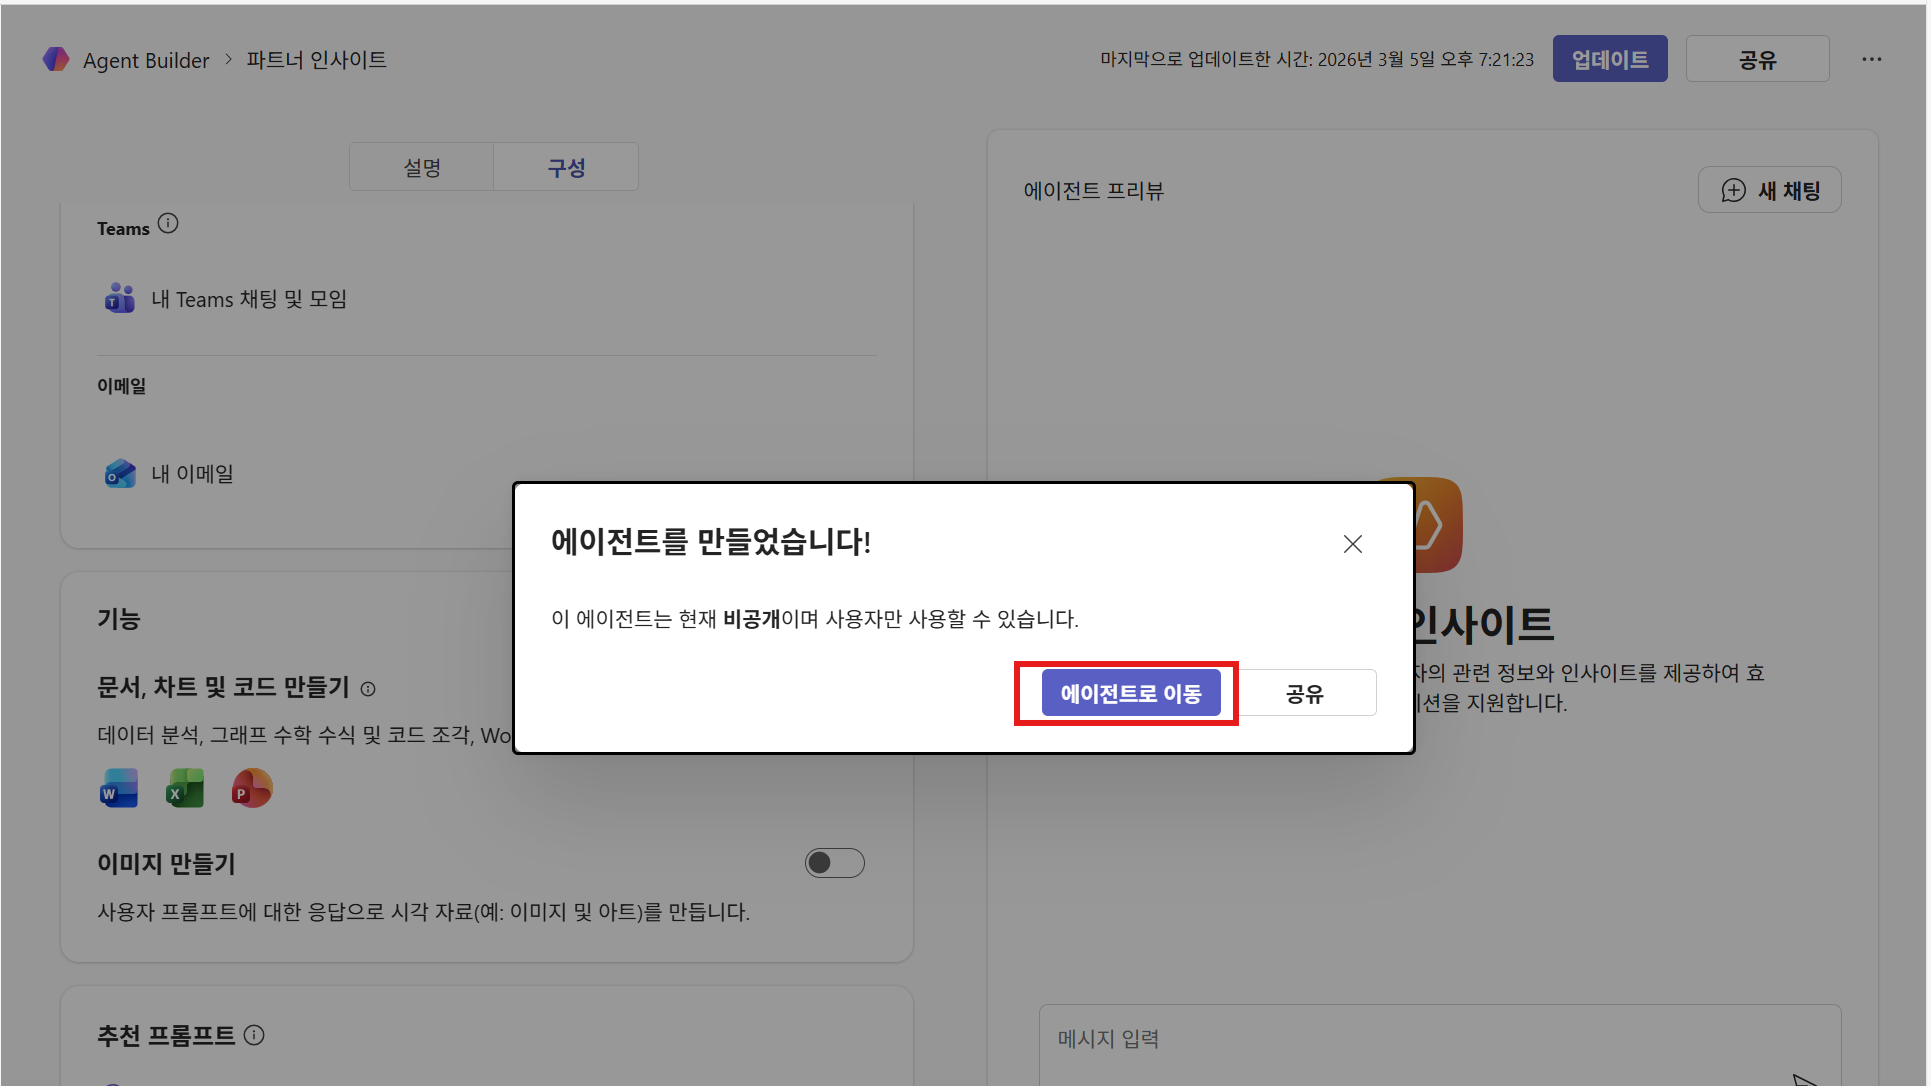1931x1086 pixels.
Task: Click the Excel app icon
Action: [185, 788]
